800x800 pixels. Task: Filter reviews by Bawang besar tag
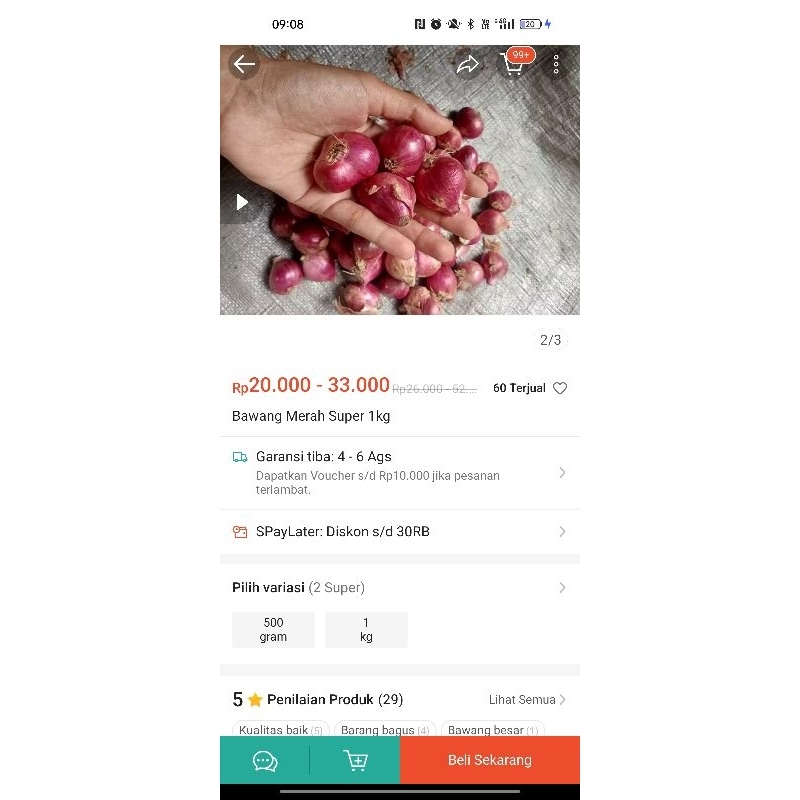493,730
